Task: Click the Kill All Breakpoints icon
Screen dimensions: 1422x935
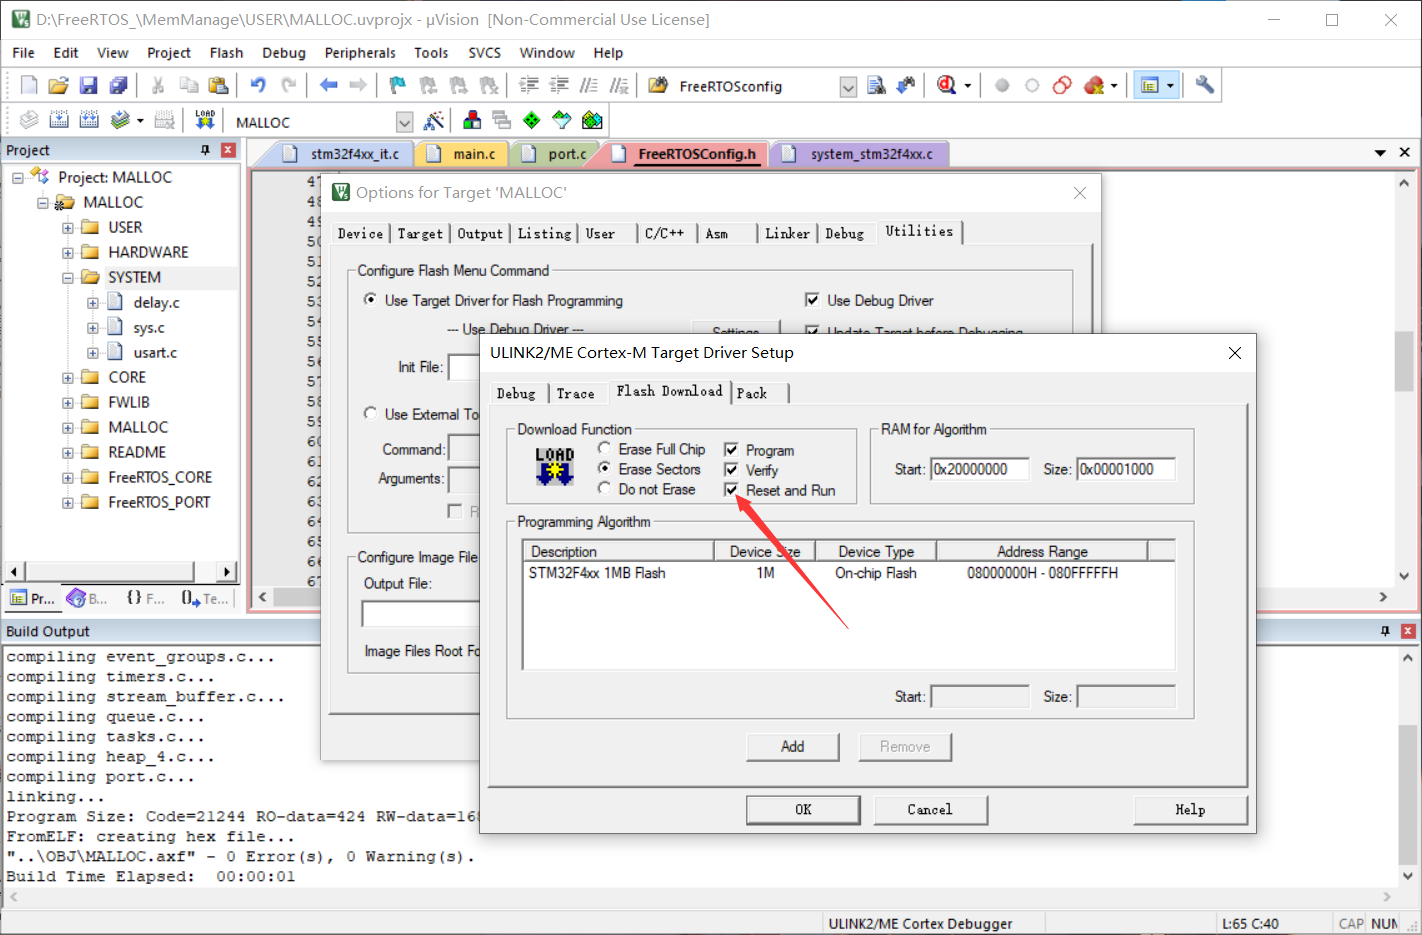Action: tap(1096, 85)
